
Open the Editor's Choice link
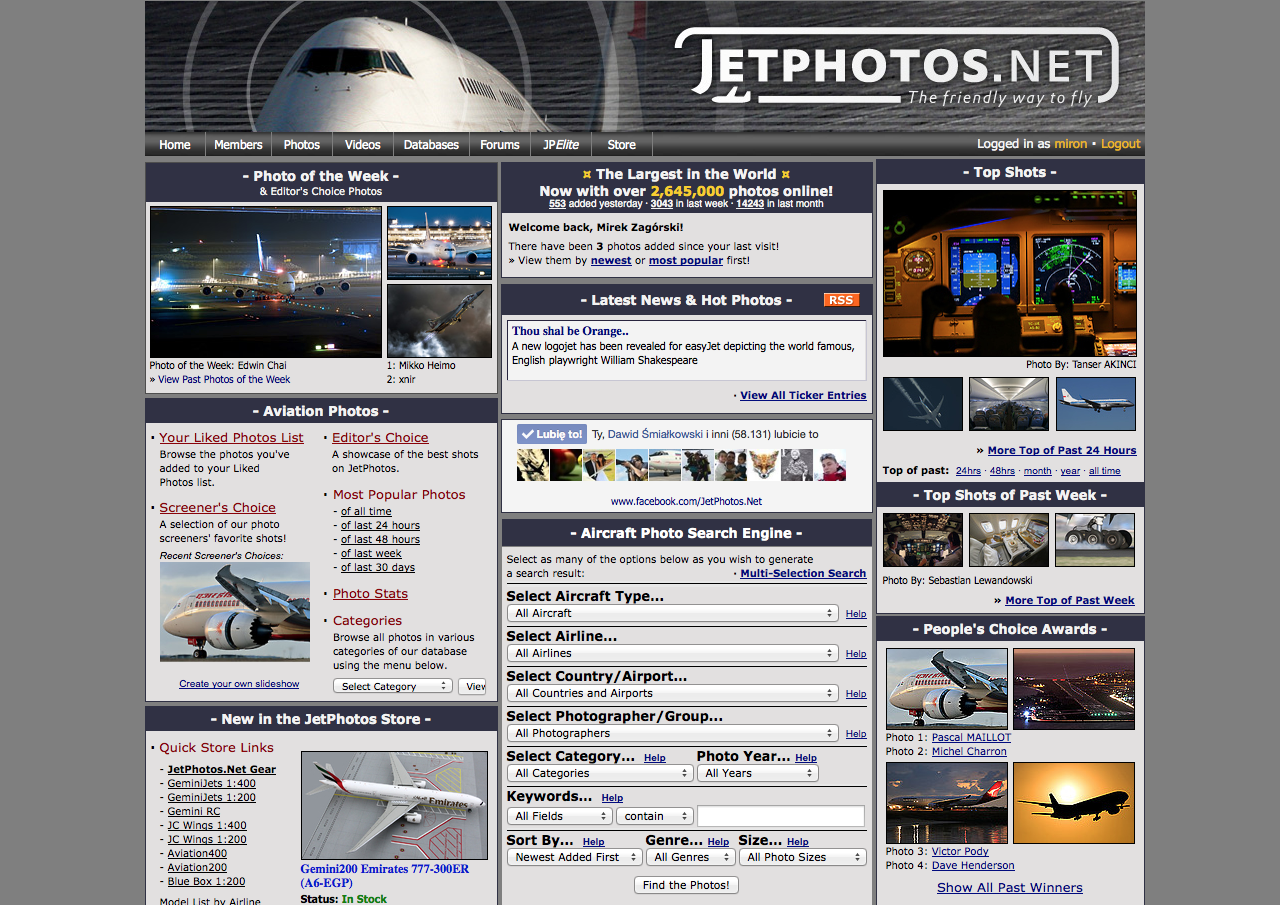[x=380, y=437]
